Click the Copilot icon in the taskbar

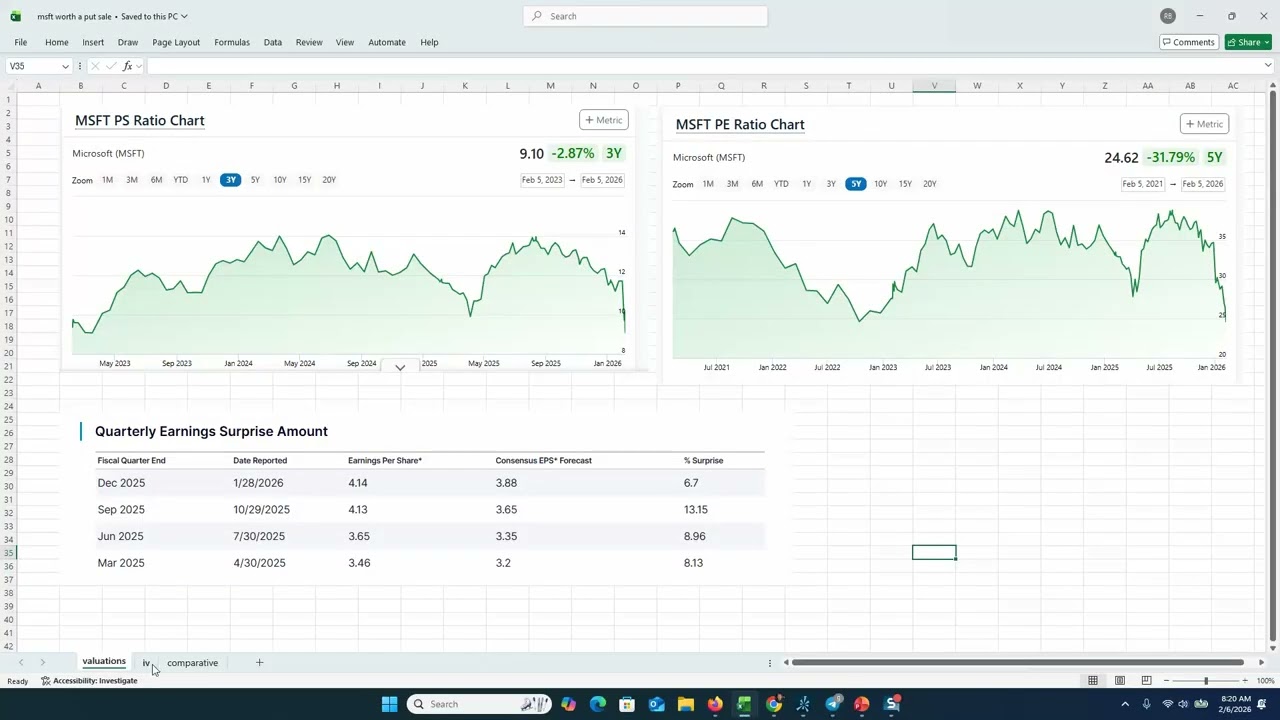click(x=569, y=704)
